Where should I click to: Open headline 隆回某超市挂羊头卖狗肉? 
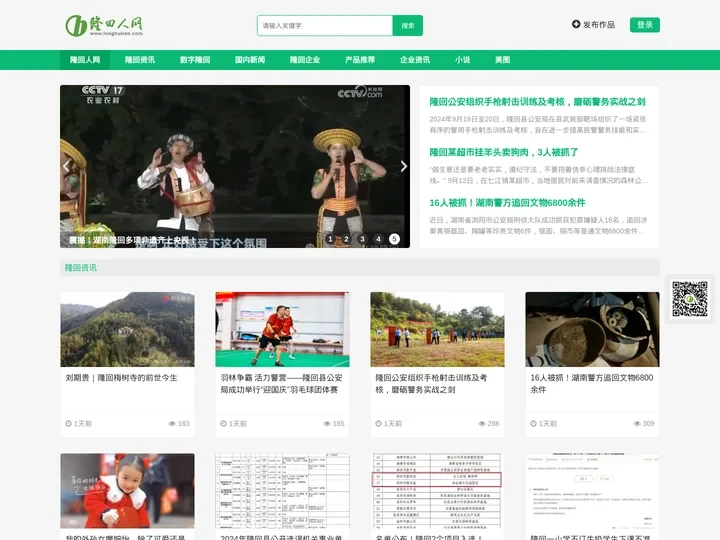coord(504,152)
